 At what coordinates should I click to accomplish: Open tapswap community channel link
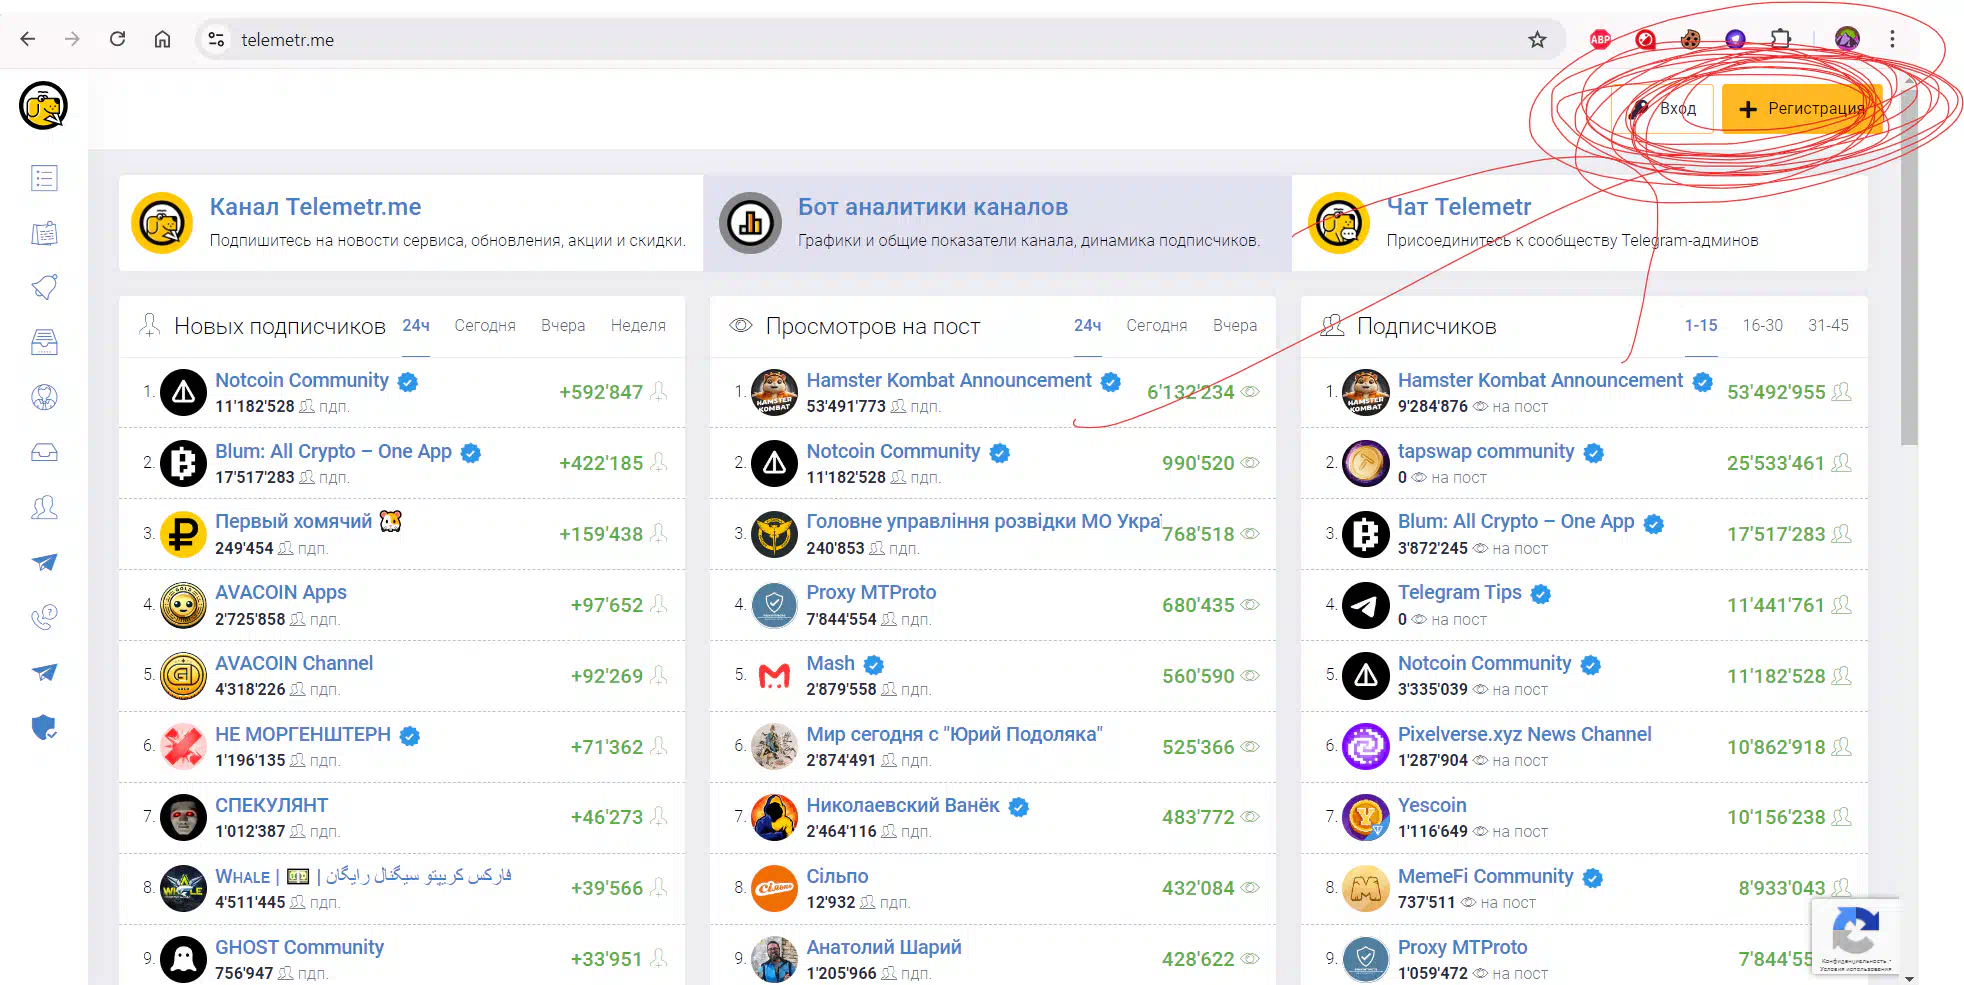pos(1486,451)
